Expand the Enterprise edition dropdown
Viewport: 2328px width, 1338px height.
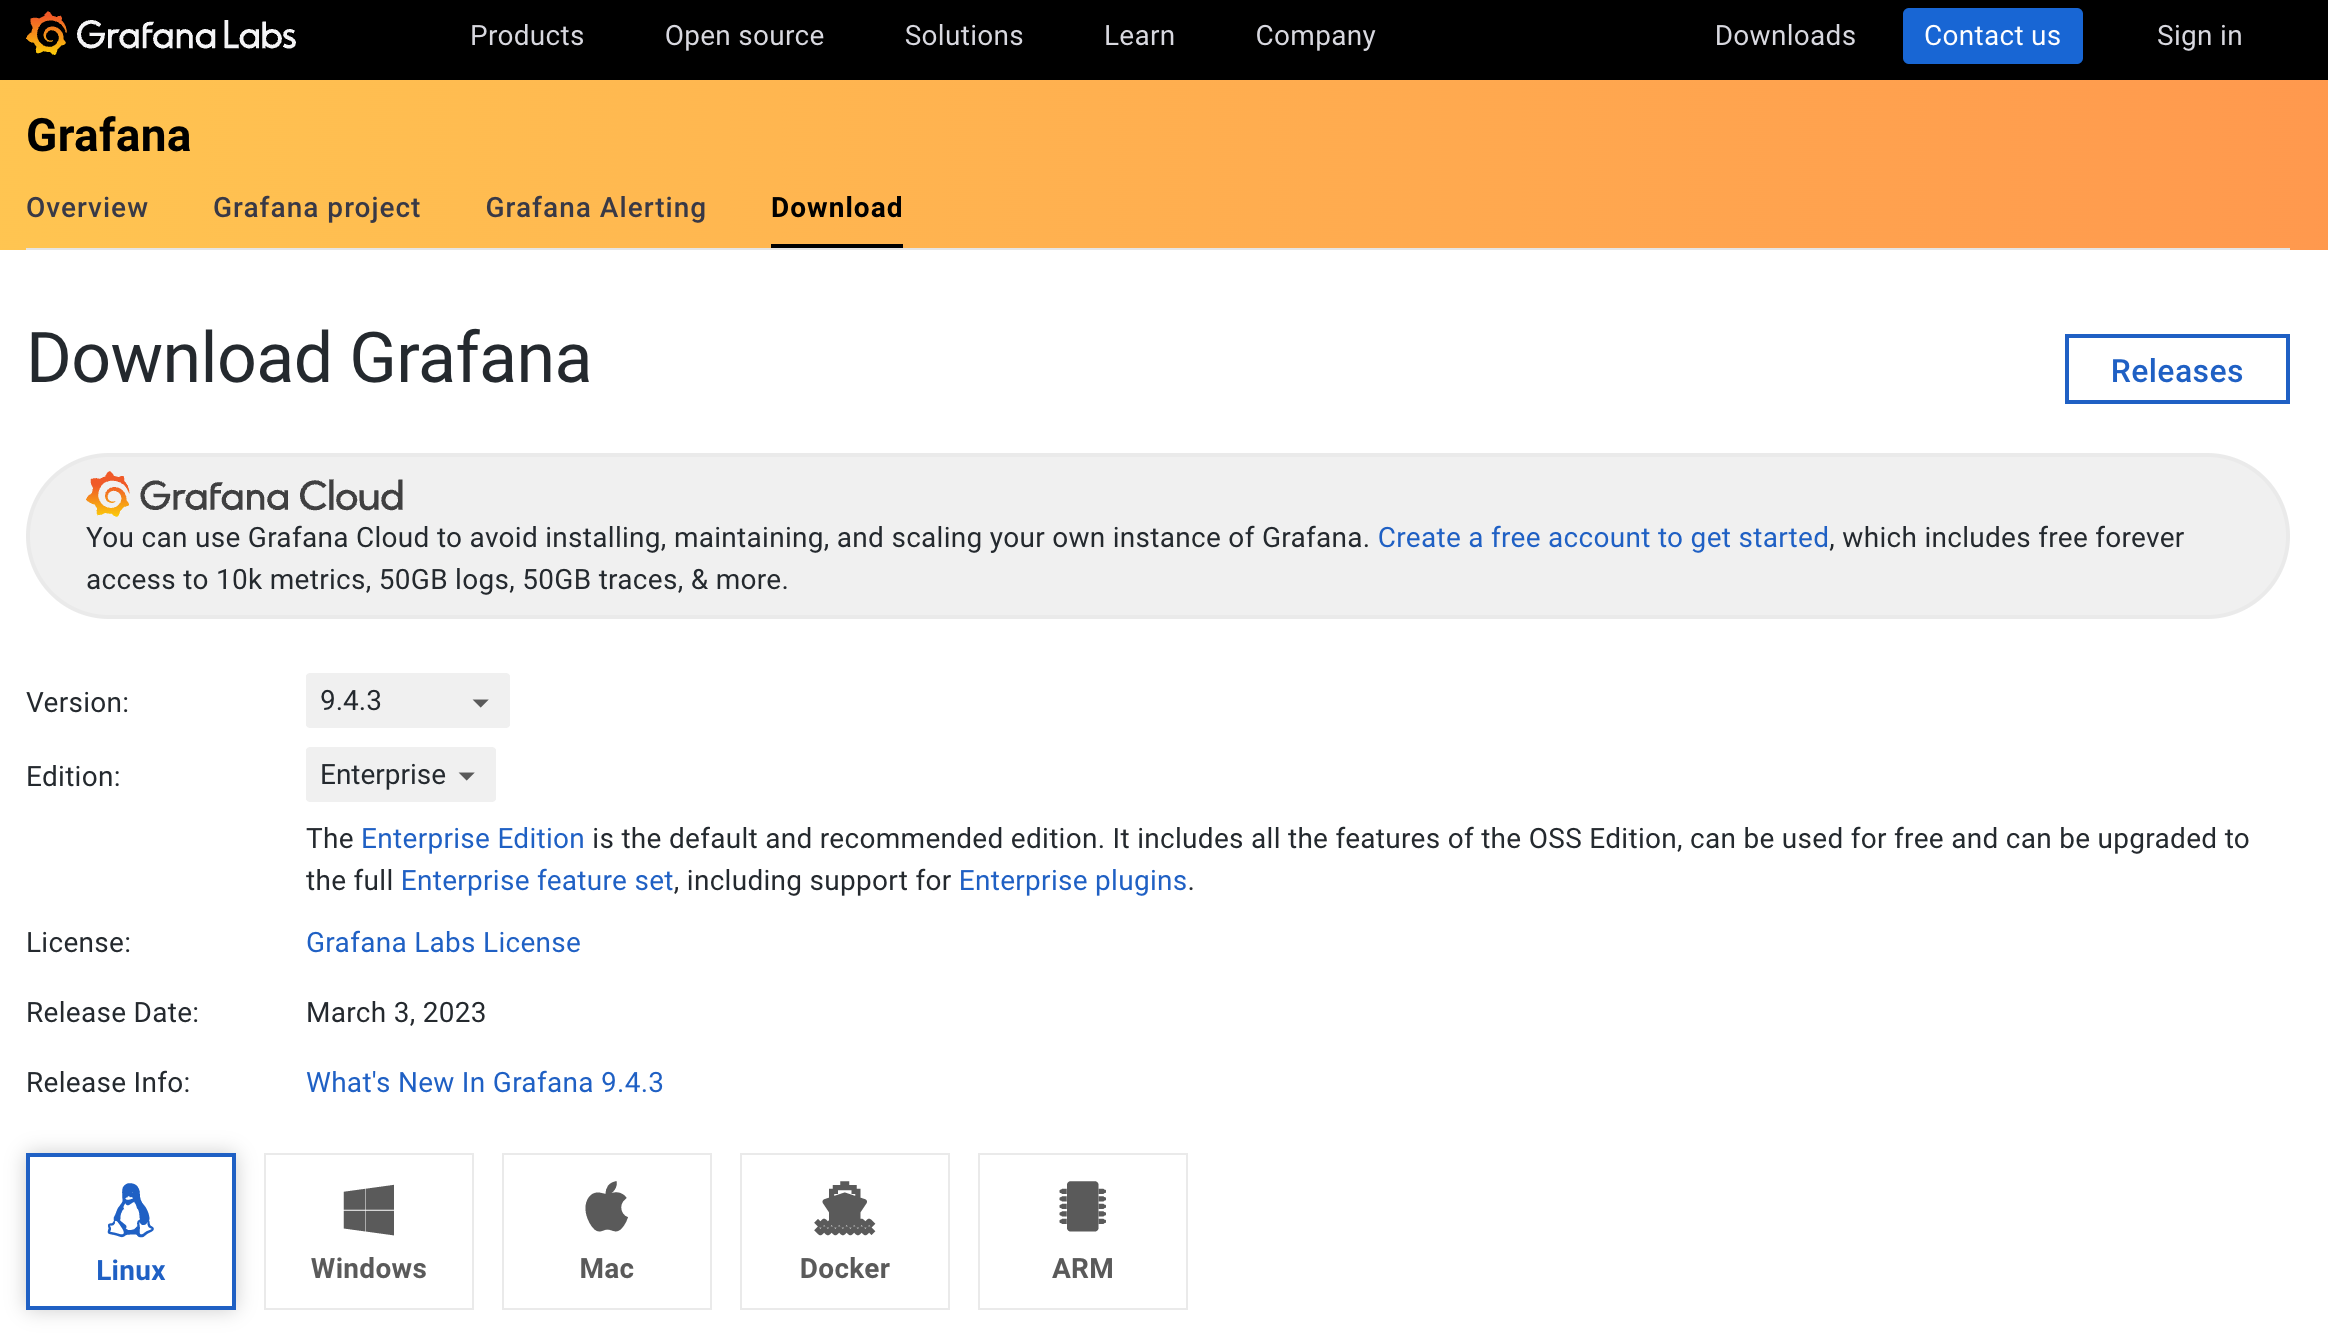click(400, 775)
